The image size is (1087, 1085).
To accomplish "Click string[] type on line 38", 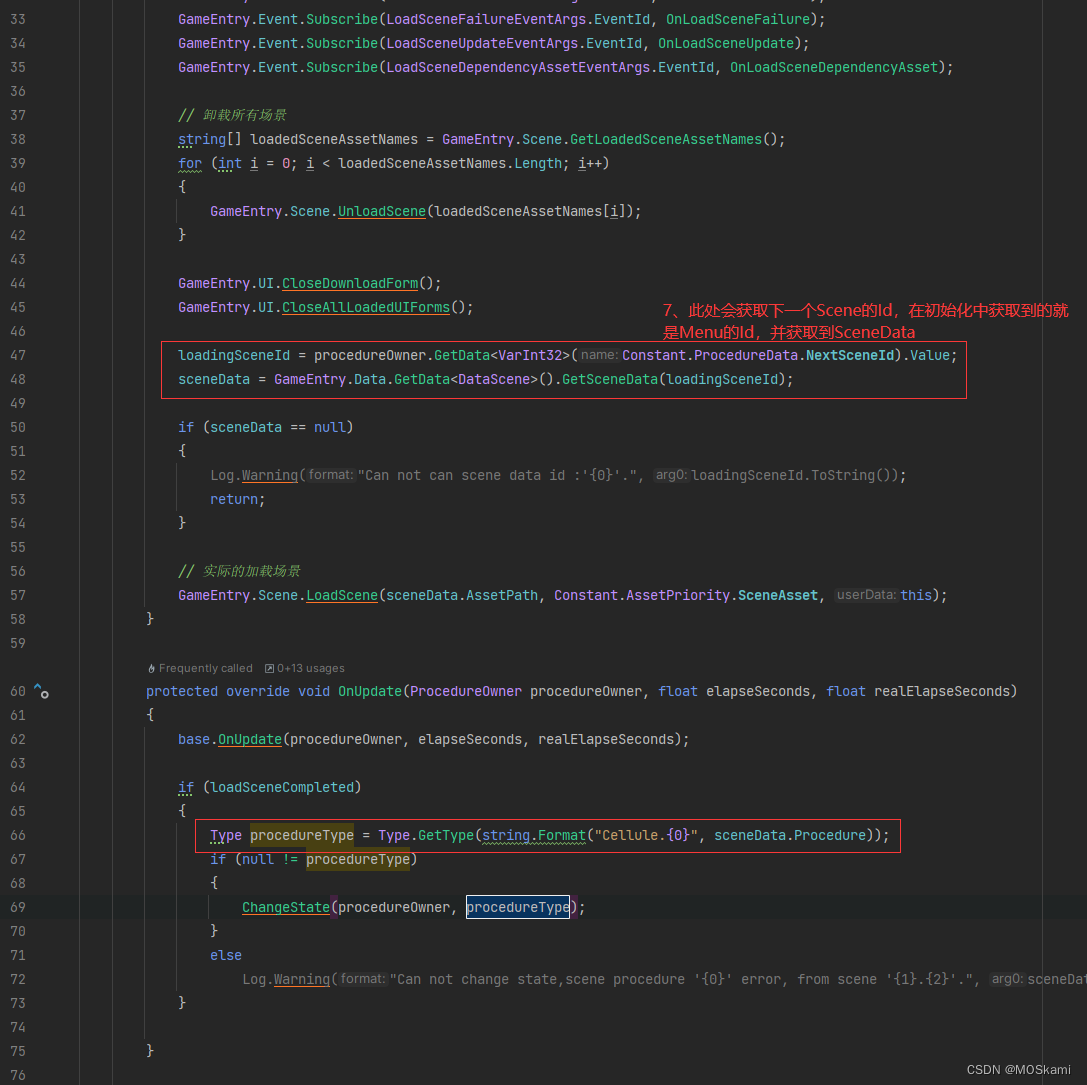I will pyautogui.click(x=210, y=139).
